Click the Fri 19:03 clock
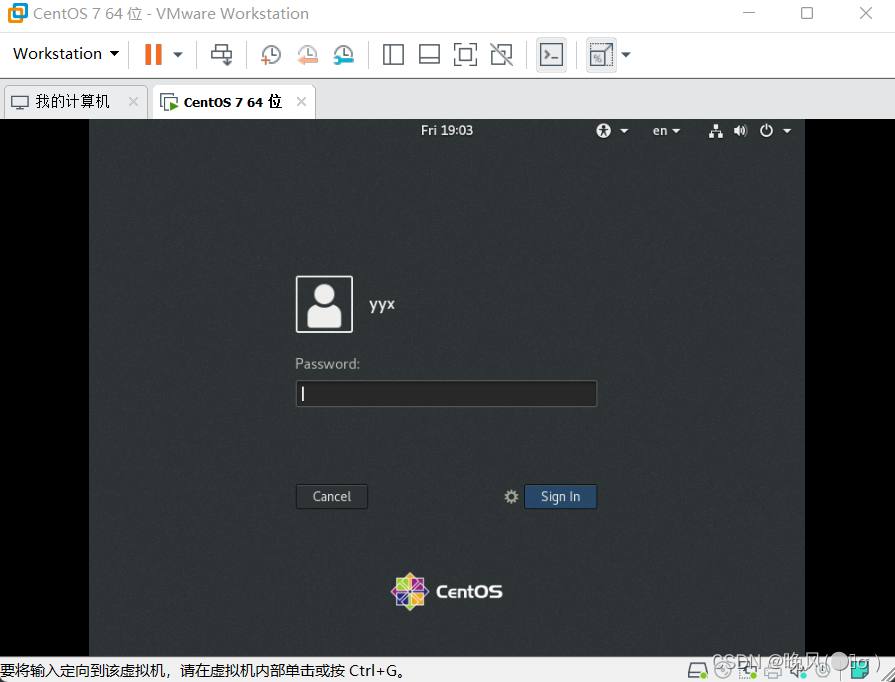 (x=447, y=131)
